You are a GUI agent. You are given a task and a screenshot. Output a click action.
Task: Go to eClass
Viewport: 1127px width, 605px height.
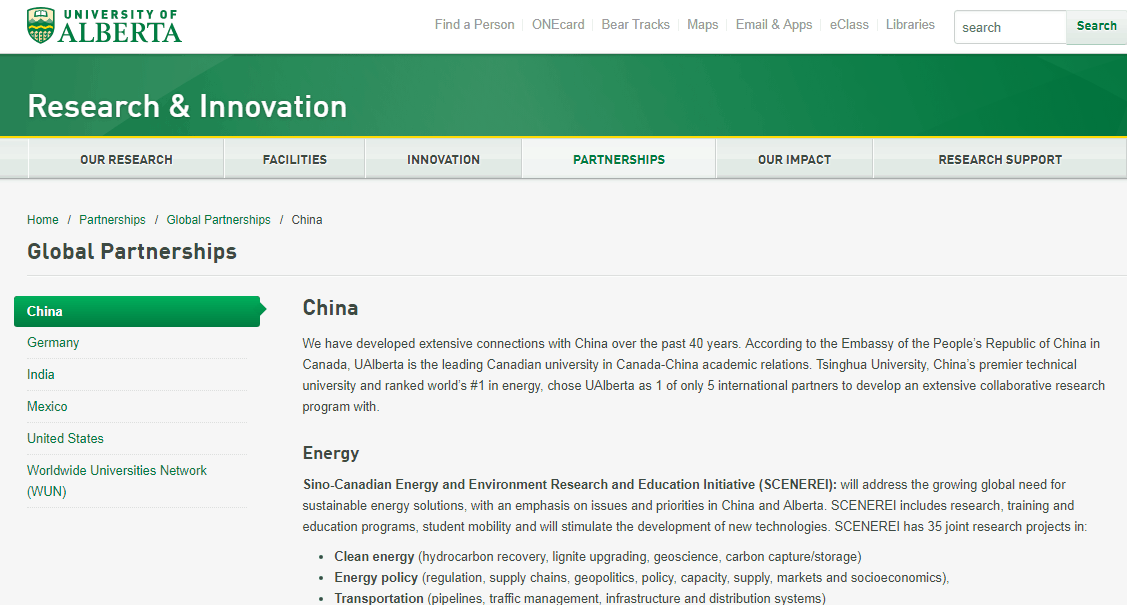click(849, 24)
